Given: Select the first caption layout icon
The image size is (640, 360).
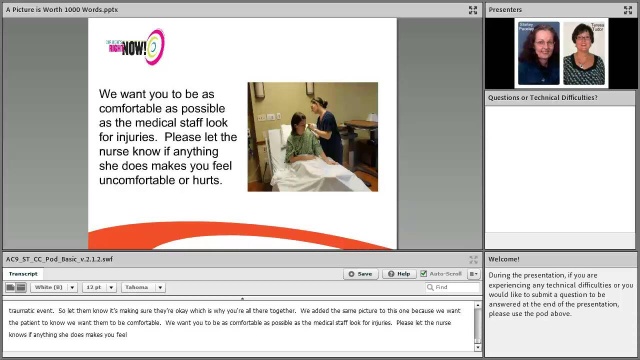Looking at the screenshot, I should coord(11,287).
